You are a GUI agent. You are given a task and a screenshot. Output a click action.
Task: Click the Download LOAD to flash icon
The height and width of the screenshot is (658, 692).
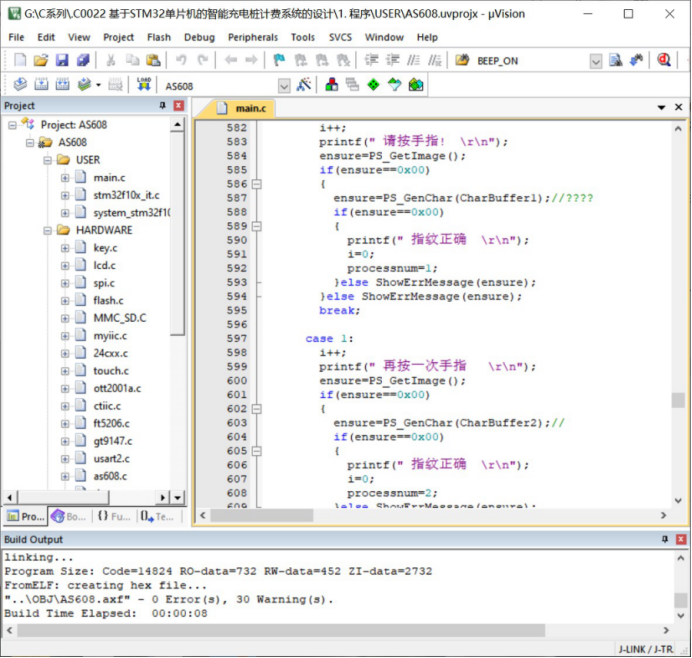pyautogui.click(x=144, y=84)
